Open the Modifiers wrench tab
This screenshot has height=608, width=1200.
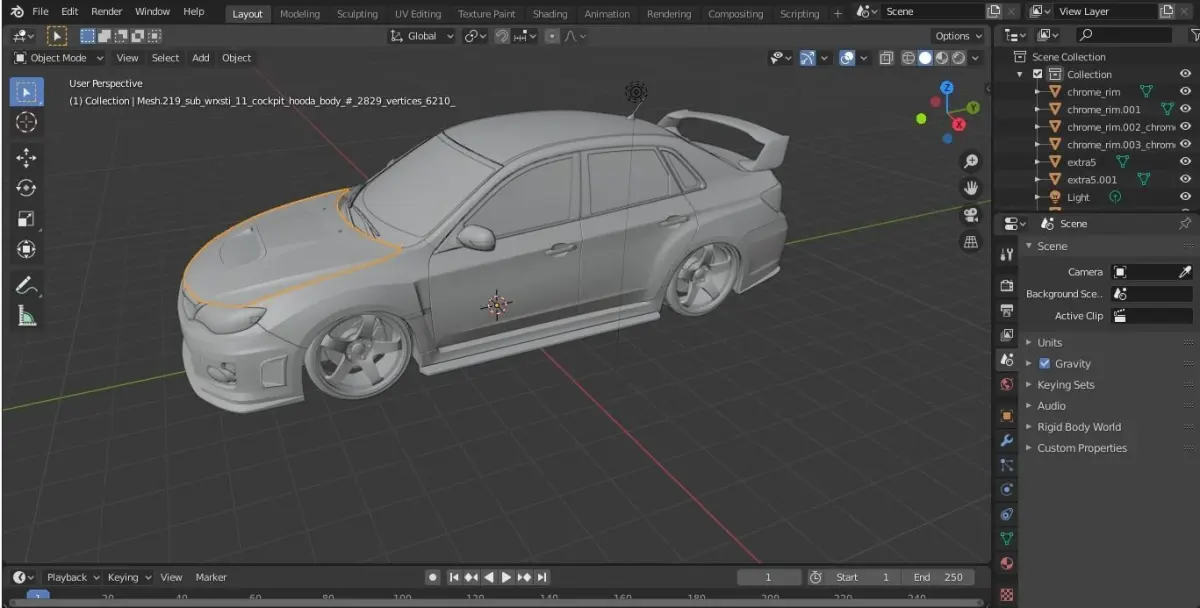[1006, 440]
